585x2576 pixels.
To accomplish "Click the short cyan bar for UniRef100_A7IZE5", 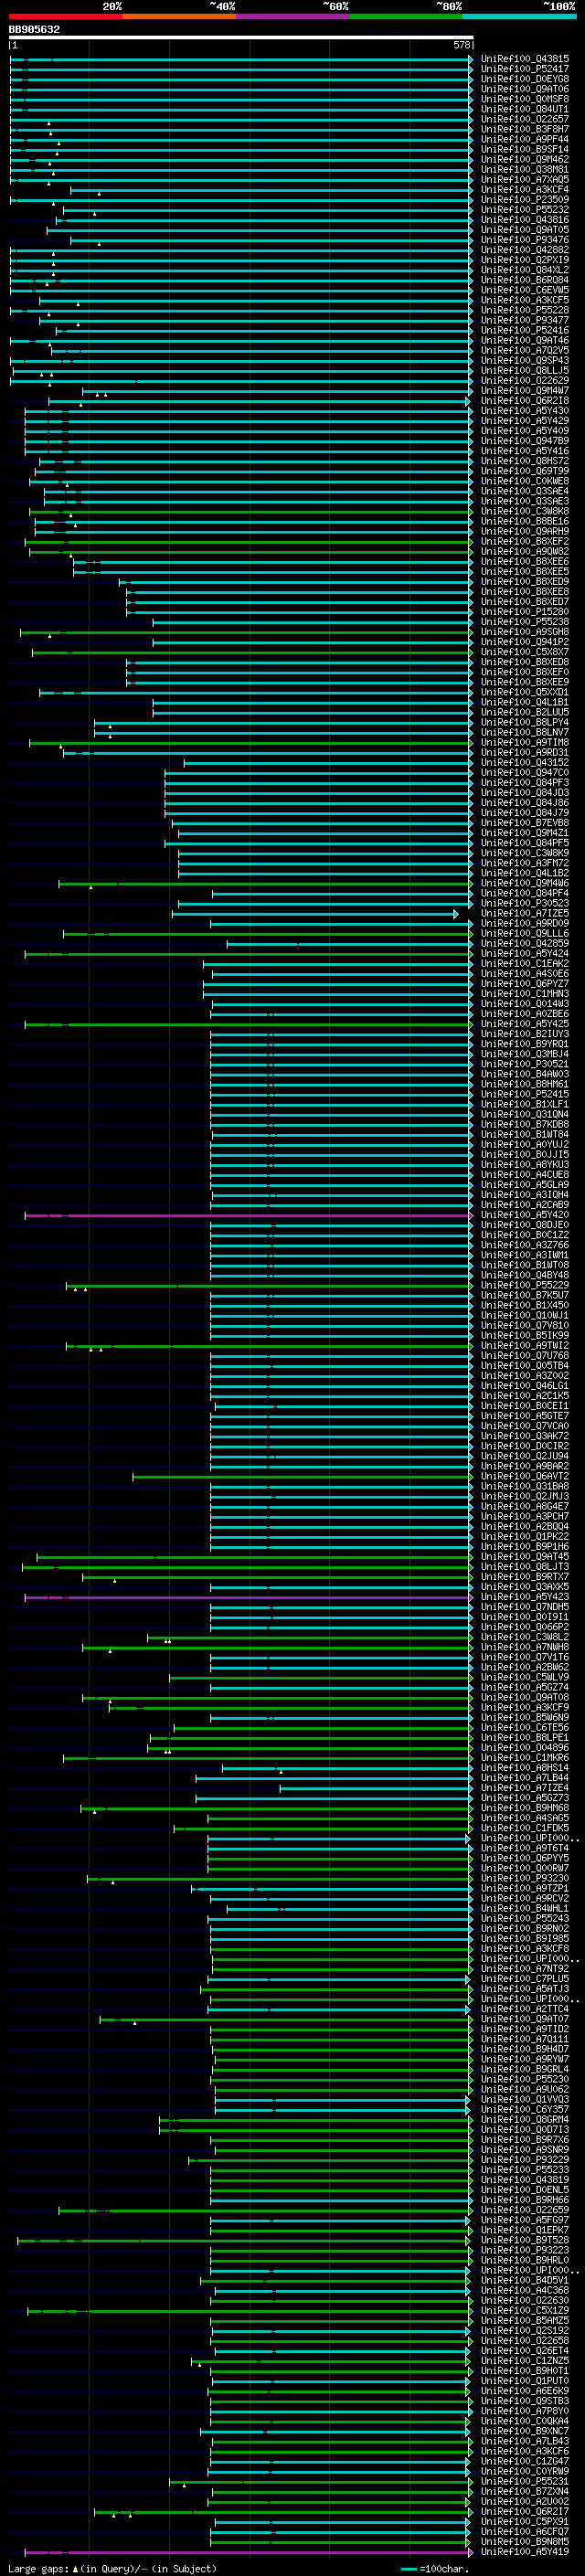I will pyautogui.click(x=315, y=914).
